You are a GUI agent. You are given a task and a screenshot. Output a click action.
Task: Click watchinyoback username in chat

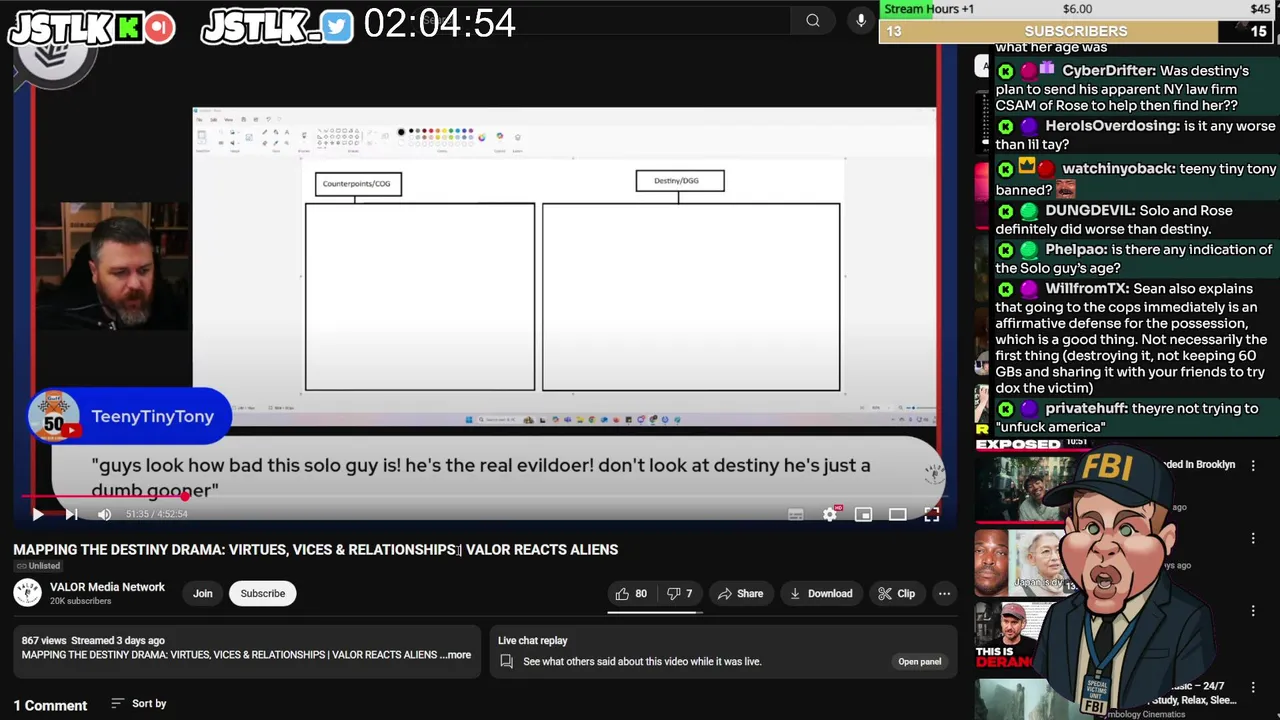1118,169
